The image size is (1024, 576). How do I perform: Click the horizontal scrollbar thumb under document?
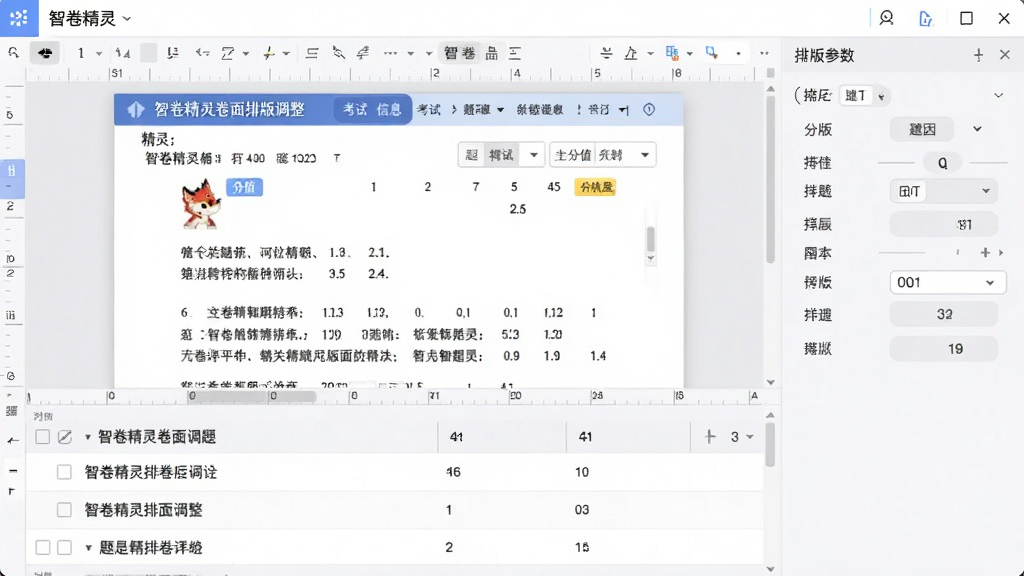(x=253, y=396)
